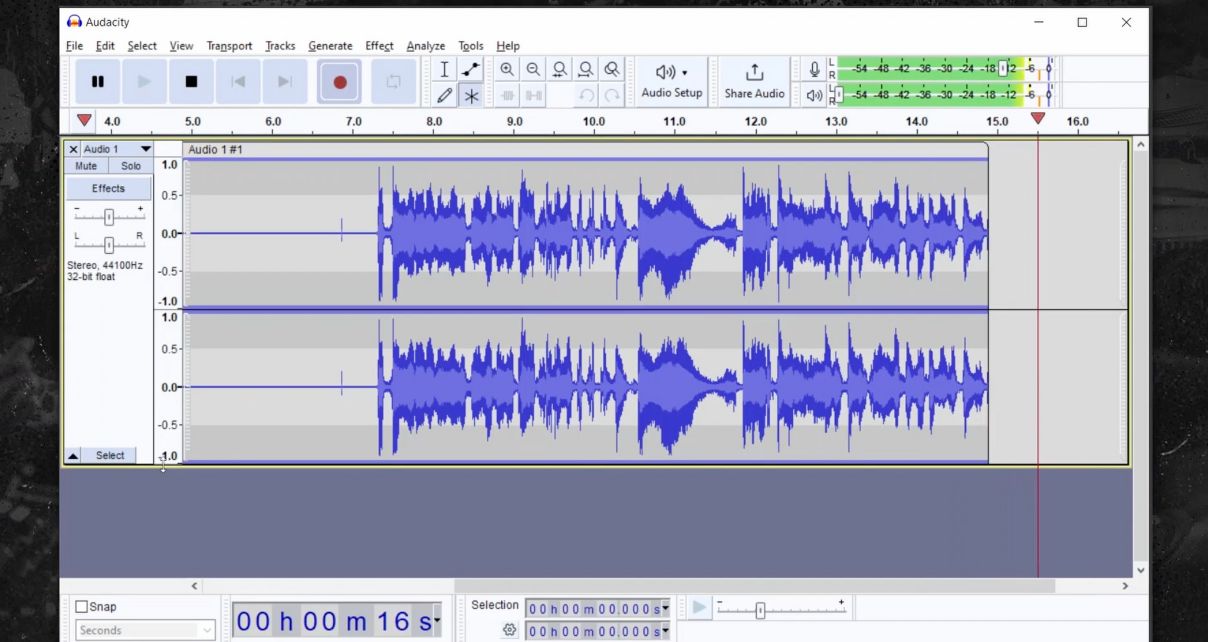Screen dimensions: 1208x642
Task: Click the Fit Project to Width icon
Action: [x=585, y=69]
